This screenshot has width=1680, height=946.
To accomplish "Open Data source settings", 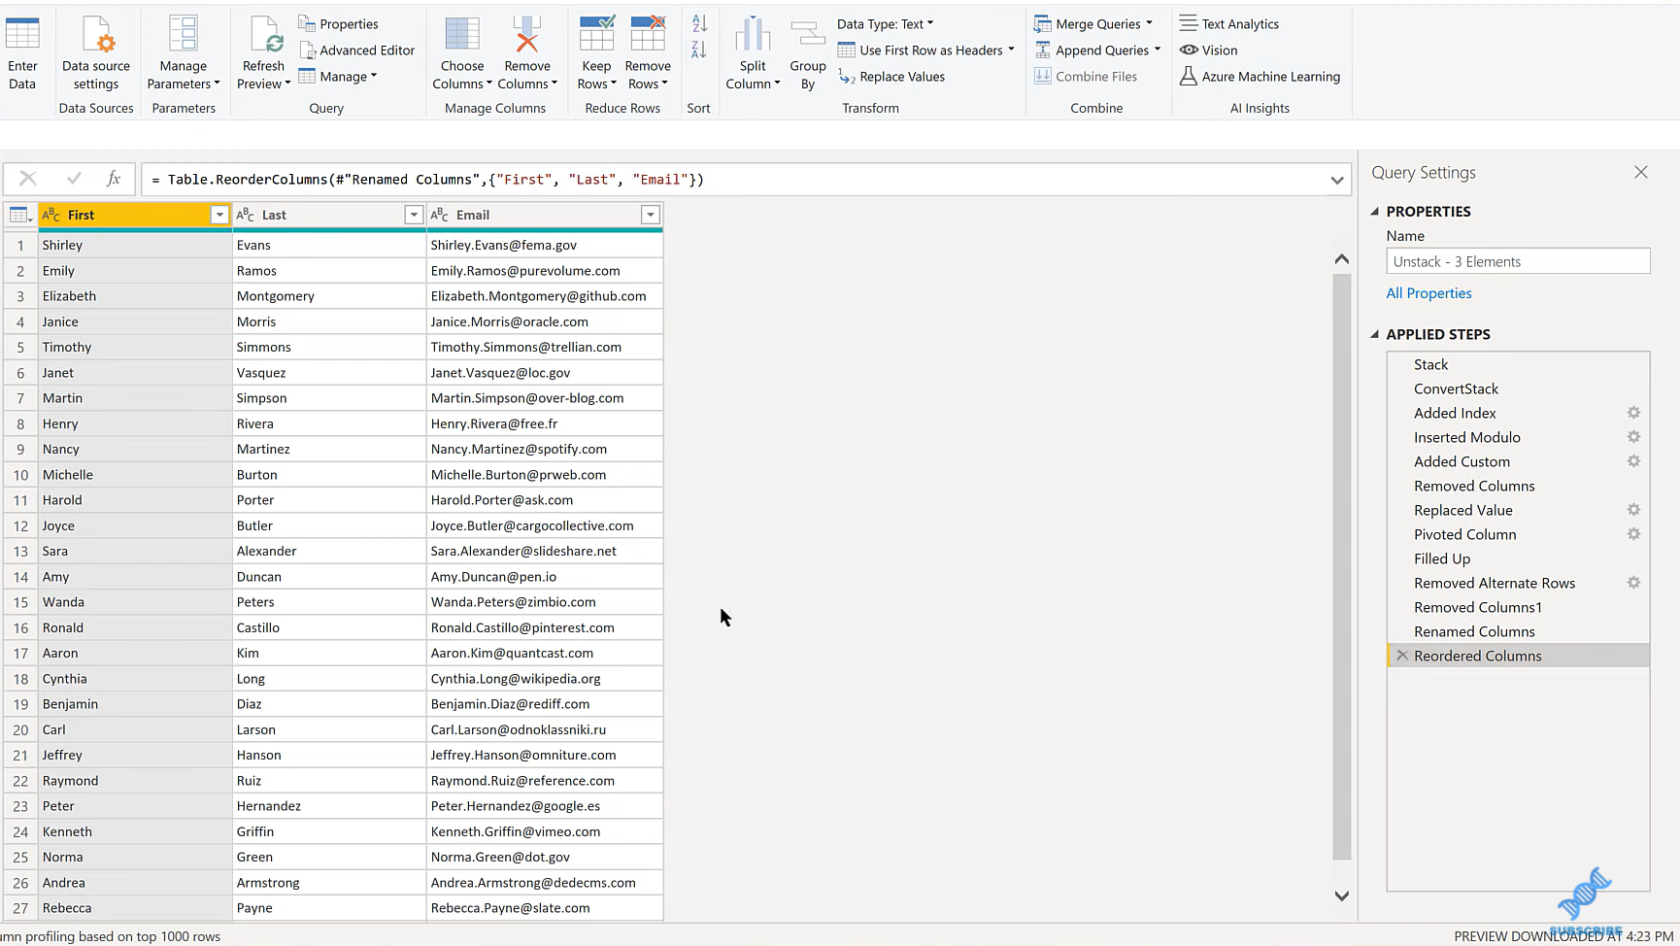I will (x=96, y=53).
